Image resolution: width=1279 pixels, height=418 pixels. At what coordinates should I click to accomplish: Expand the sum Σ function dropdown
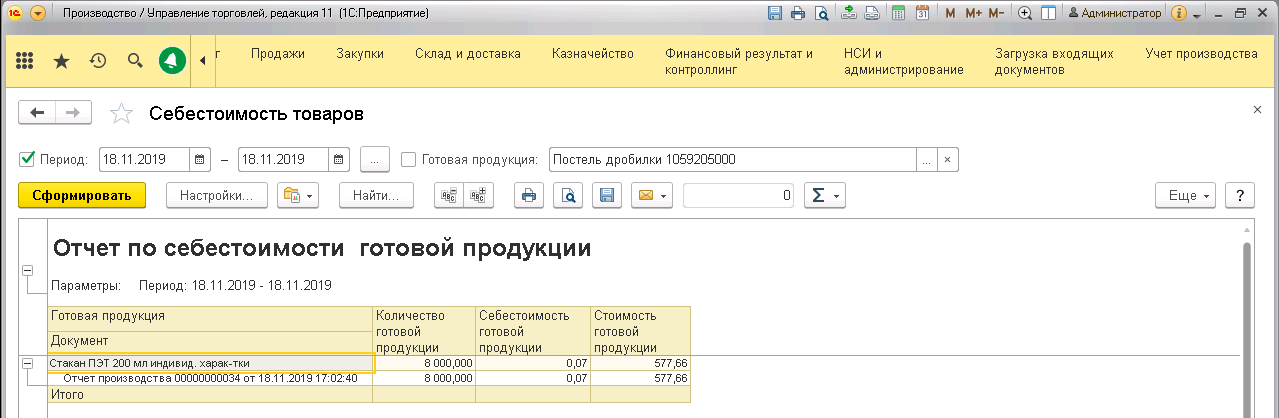pyautogui.click(x=825, y=196)
